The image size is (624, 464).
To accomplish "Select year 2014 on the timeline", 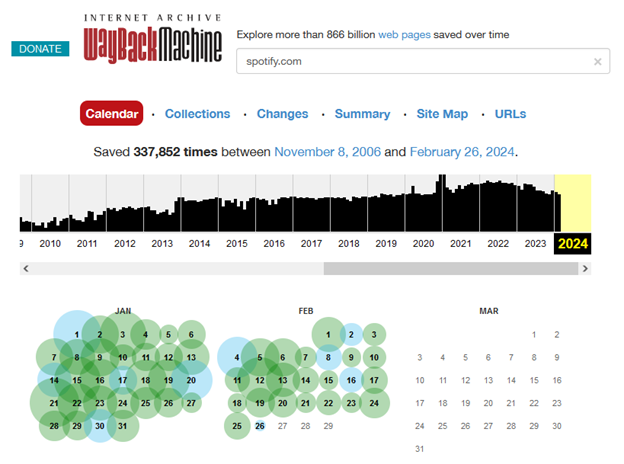I will click(199, 244).
